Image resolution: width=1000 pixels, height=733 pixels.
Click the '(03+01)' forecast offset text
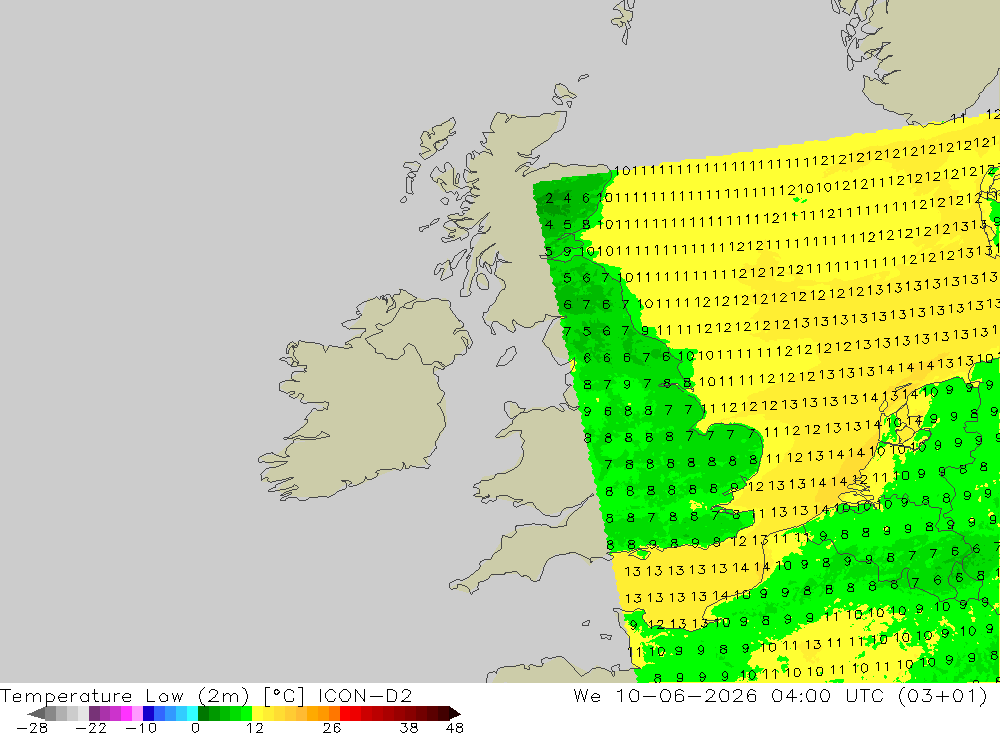coord(943,695)
